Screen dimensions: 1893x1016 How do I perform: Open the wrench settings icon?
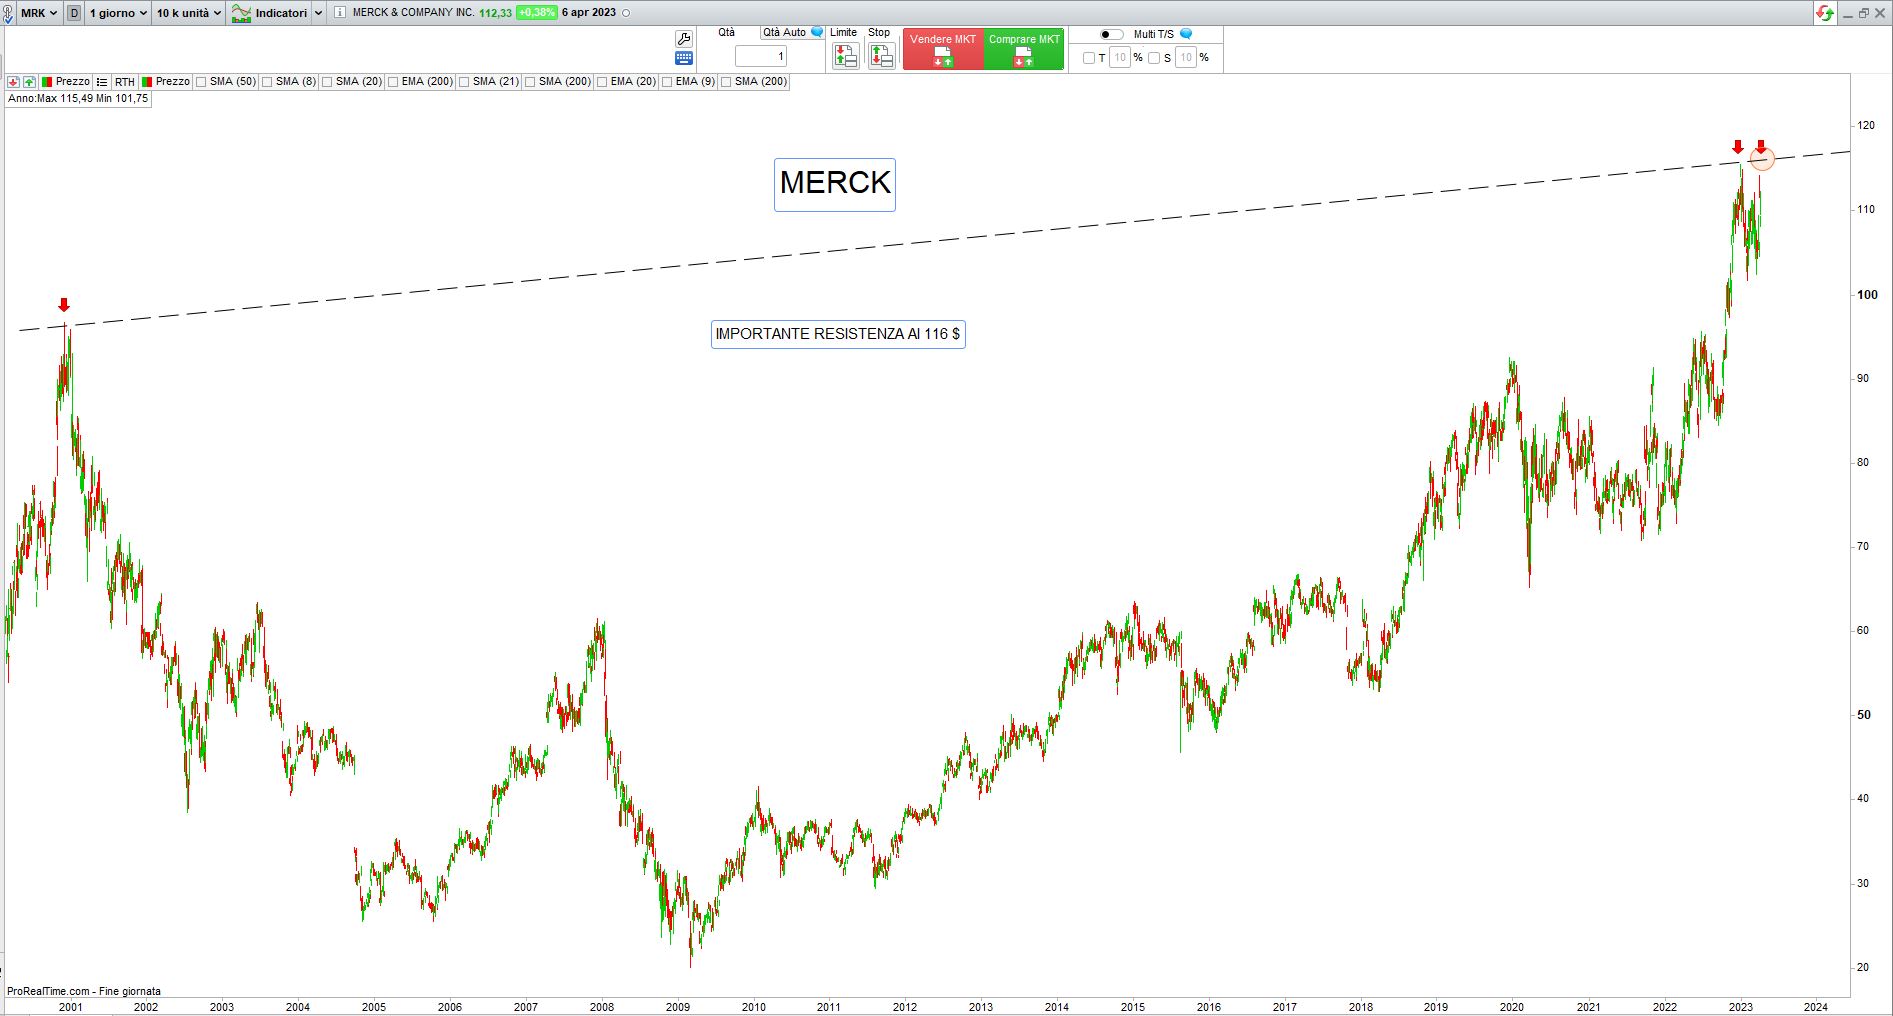click(684, 39)
